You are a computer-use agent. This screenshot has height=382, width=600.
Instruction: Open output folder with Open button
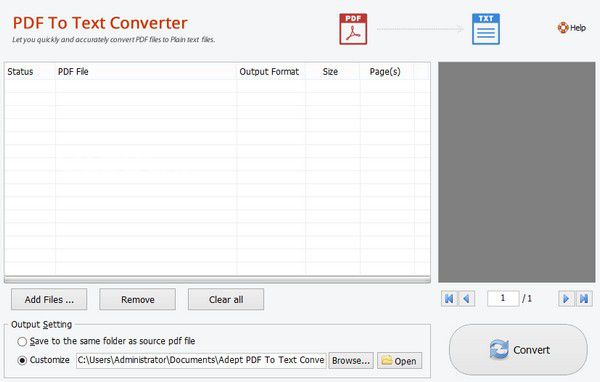coord(399,361)
